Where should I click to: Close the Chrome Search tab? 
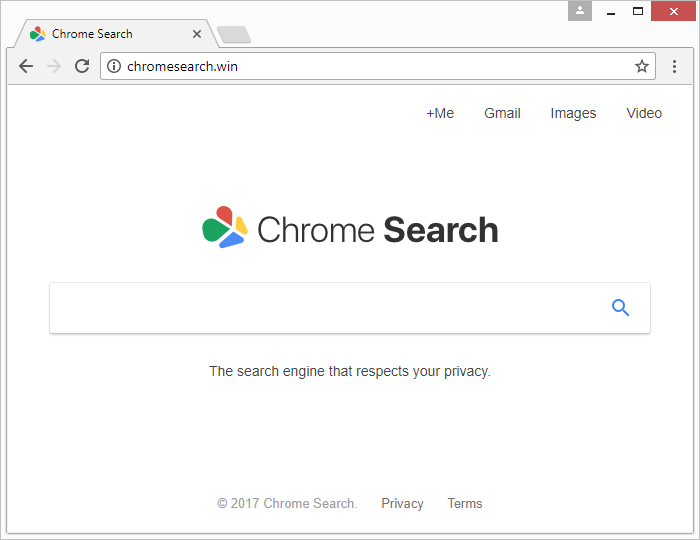tap(197, 34)
